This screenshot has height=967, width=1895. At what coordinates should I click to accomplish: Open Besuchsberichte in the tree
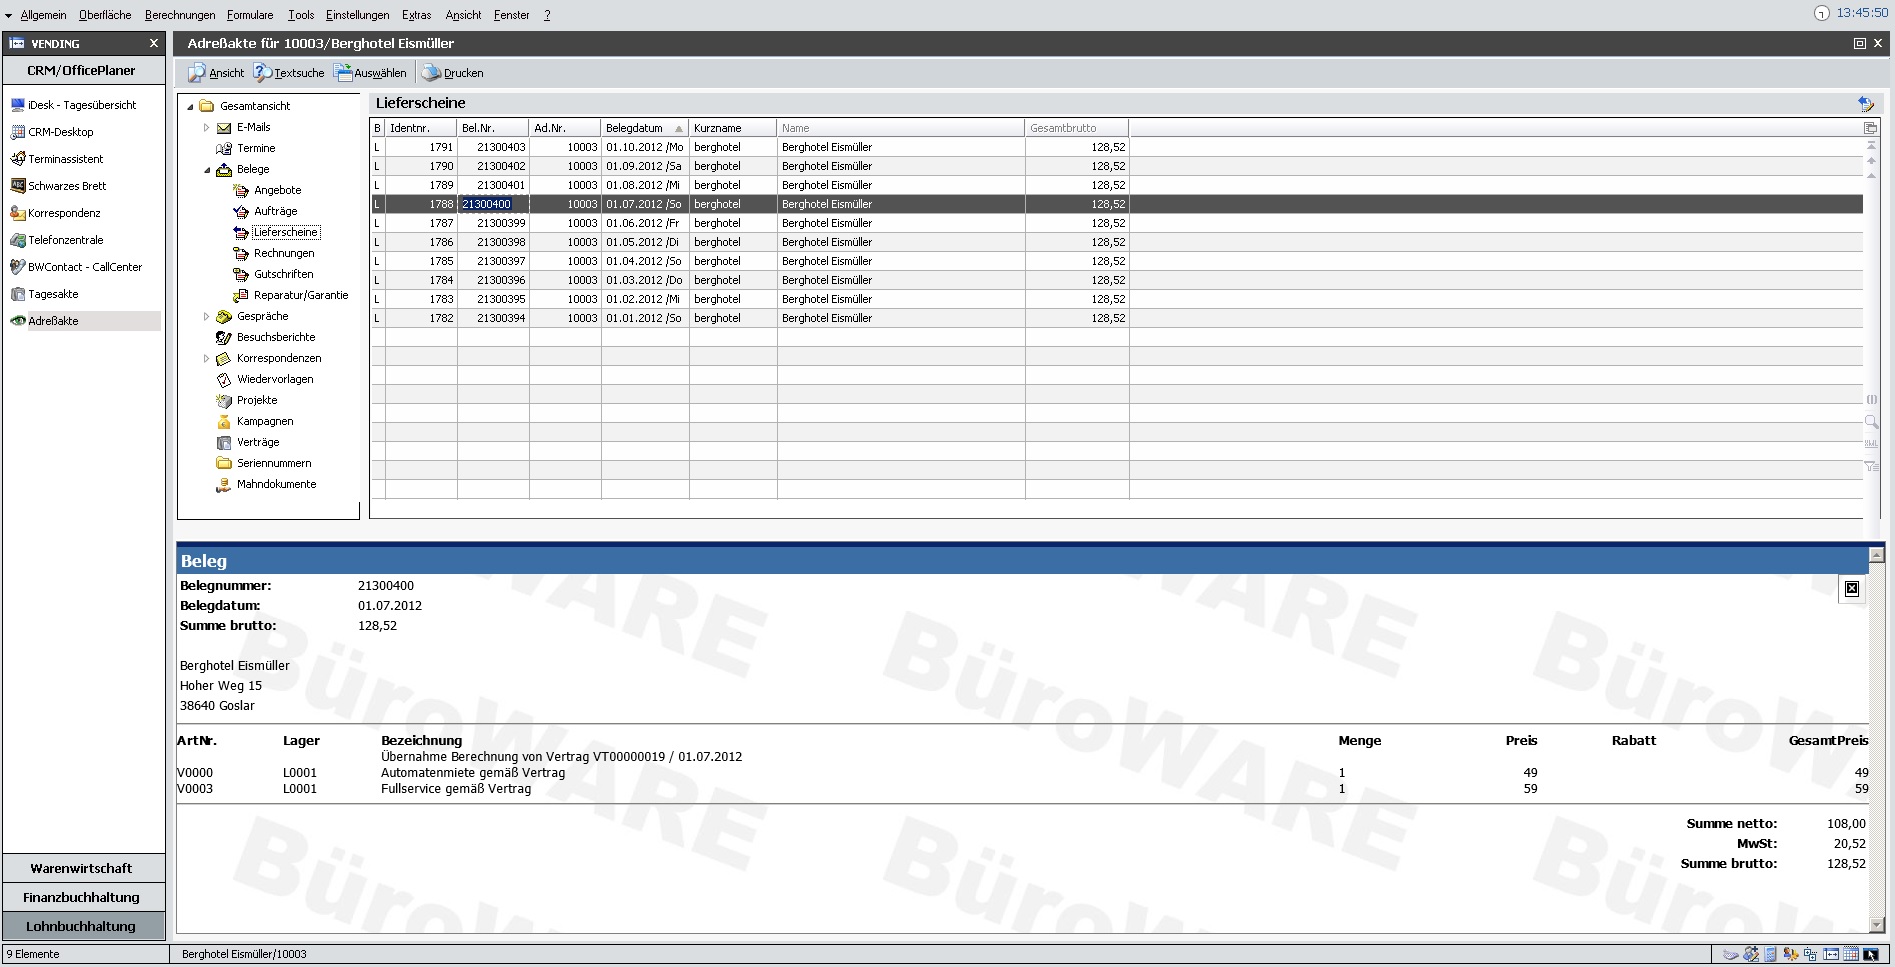pyautogui.click(x=276, y=337)
